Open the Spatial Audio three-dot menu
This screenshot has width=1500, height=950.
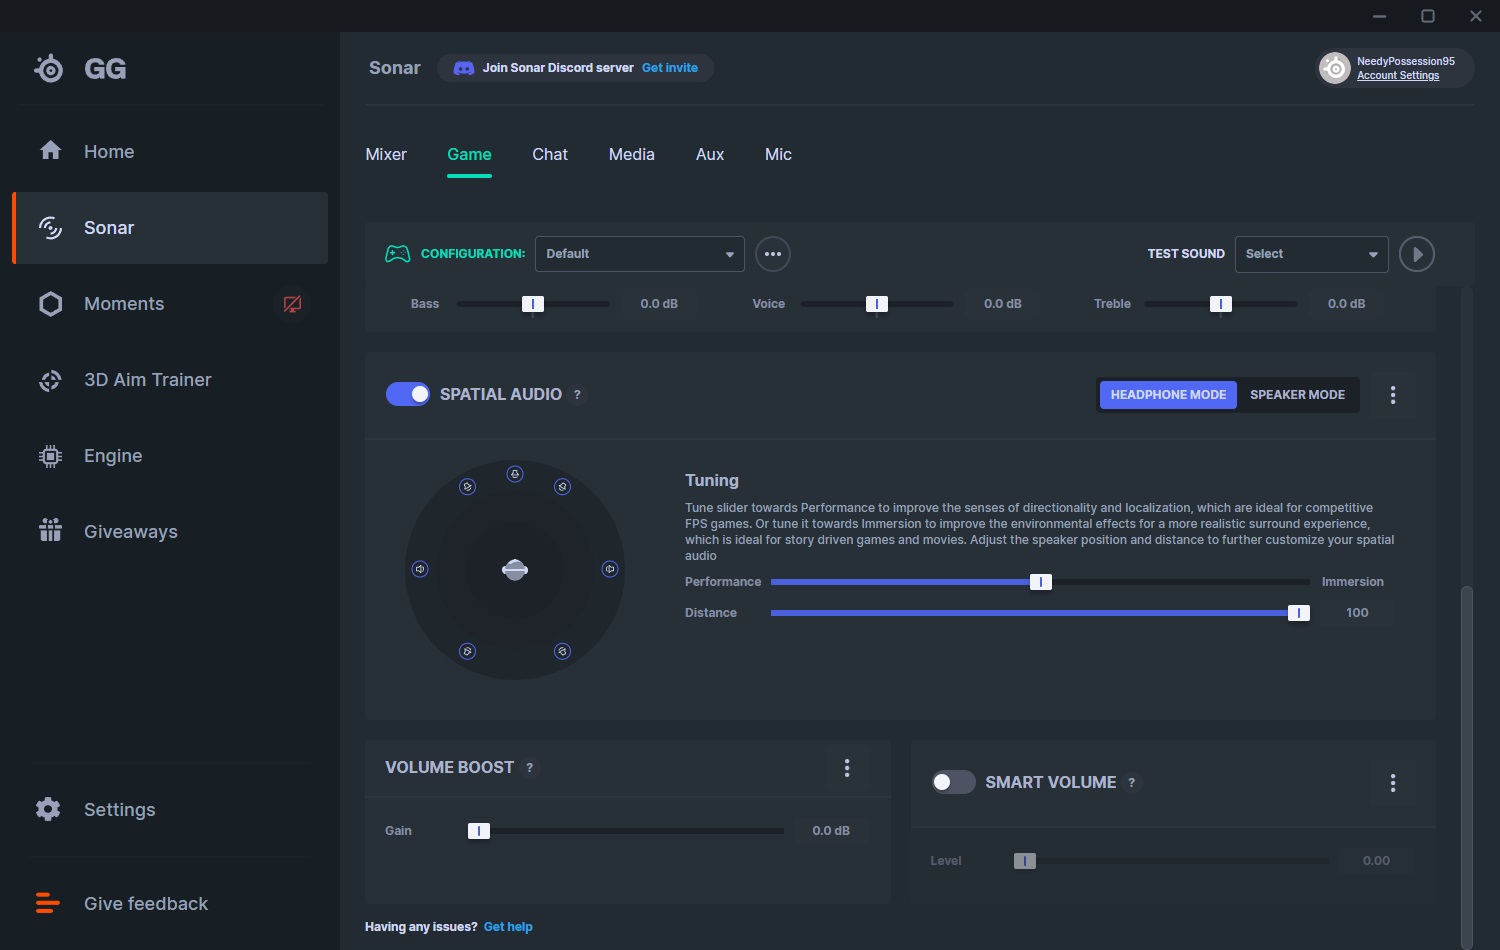coord(1393,395)
